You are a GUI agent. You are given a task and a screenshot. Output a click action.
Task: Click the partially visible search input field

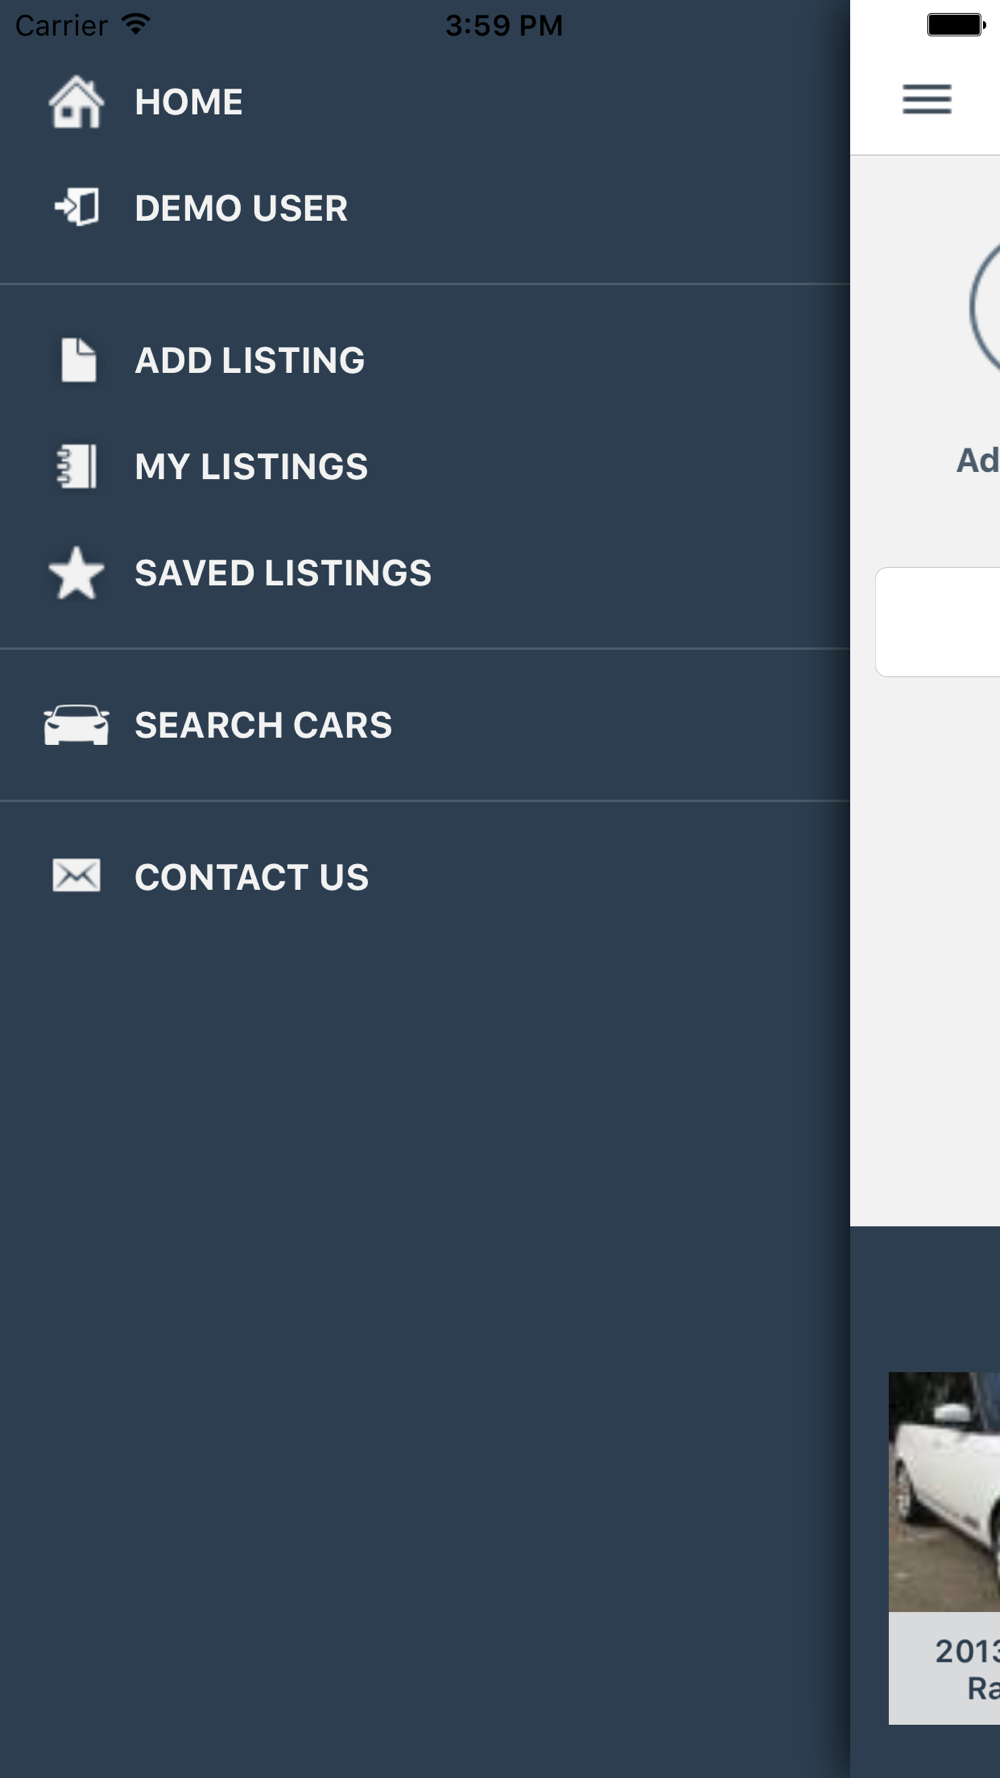click(x=938, y=622)
